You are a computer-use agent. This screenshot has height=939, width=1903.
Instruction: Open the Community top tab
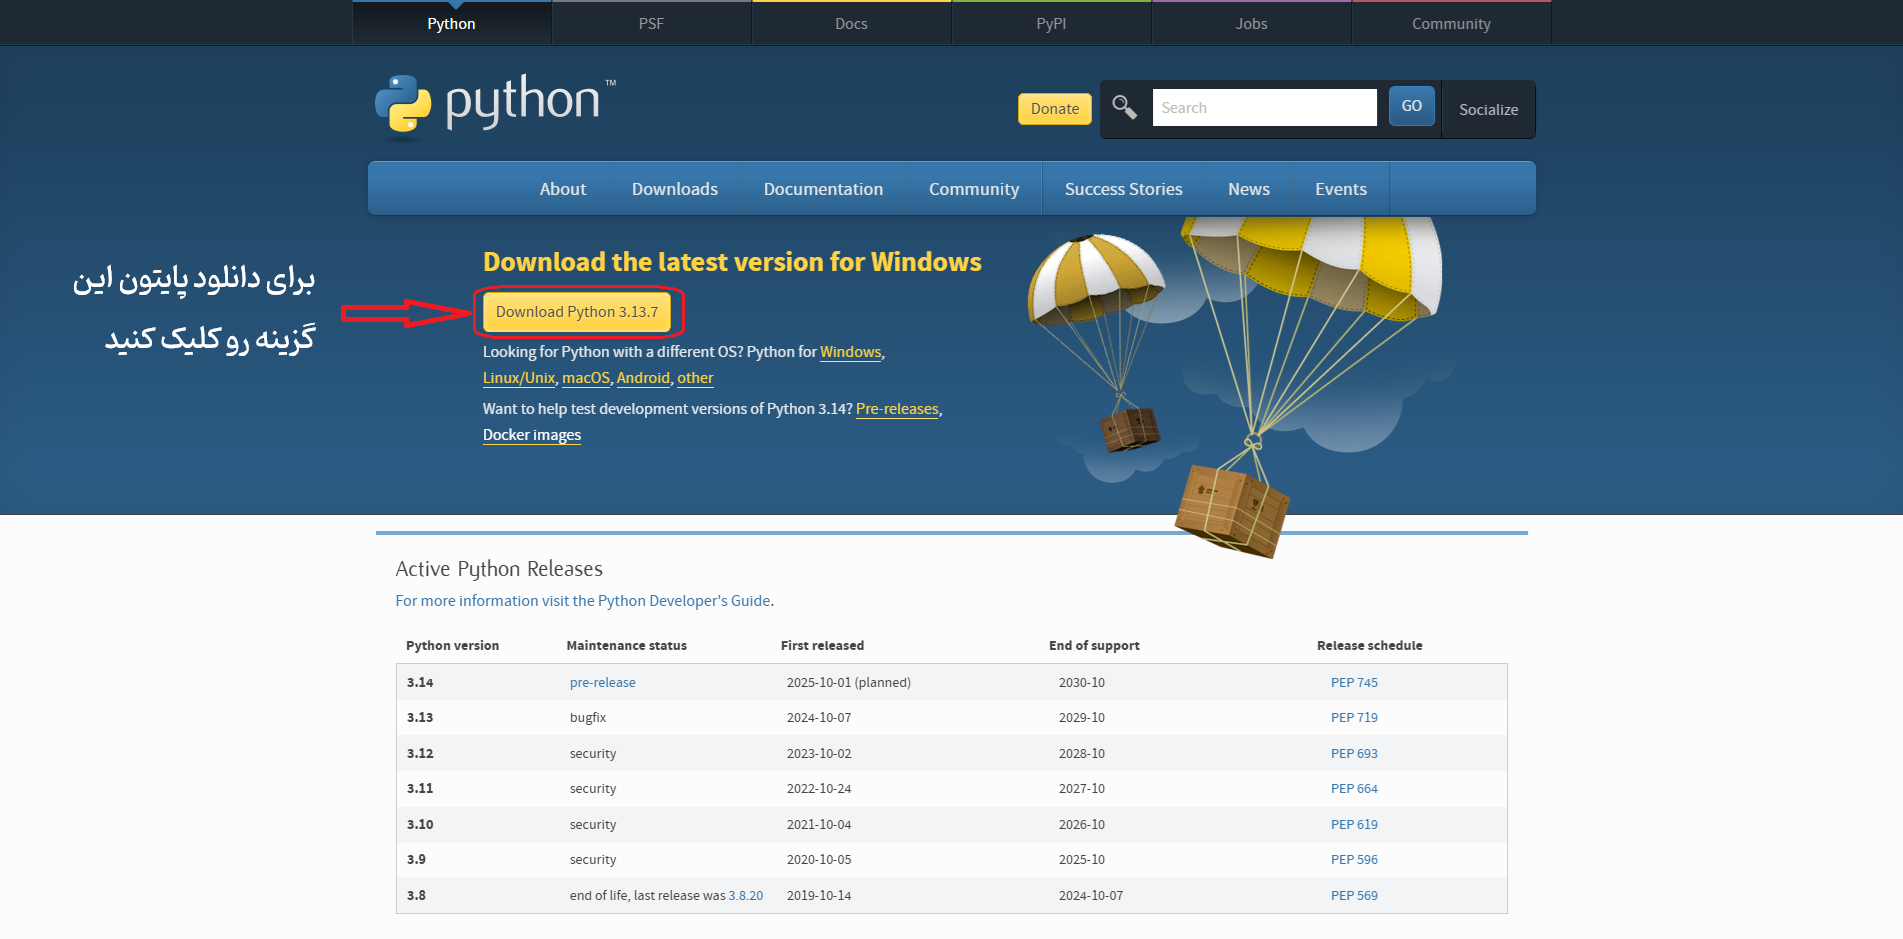tap(1451, 23)
